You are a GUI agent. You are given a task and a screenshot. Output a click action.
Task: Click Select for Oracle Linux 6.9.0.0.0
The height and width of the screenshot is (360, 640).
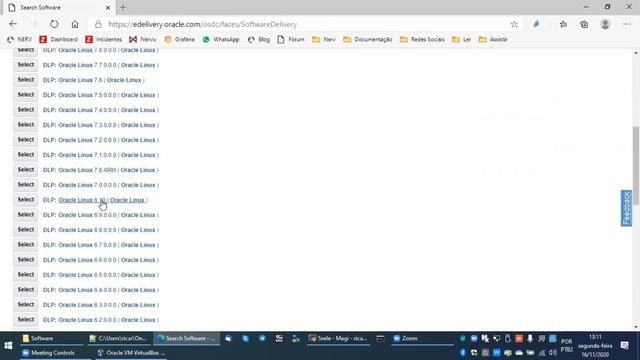pos(26,215)
